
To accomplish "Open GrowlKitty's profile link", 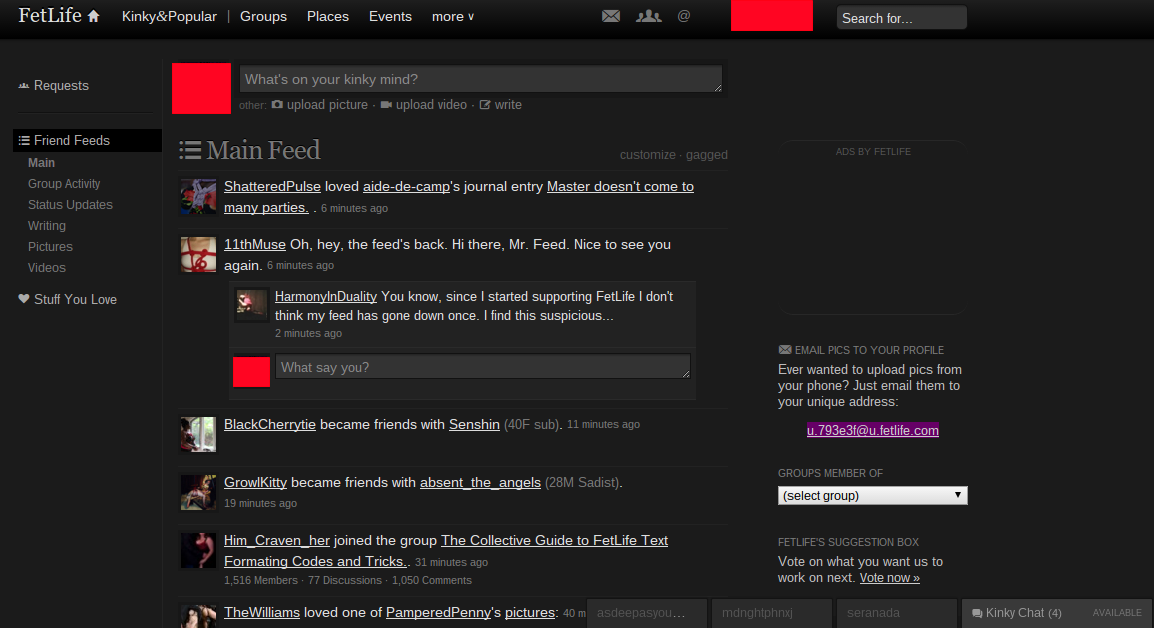I will tap(255, 482).
